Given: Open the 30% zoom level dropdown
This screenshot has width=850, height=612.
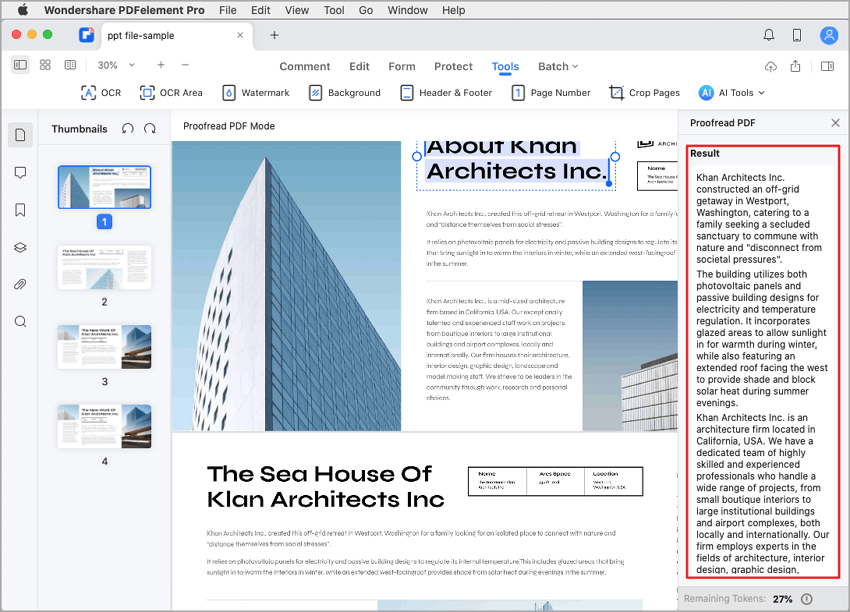Looking at the screenshot, I should [113, 65].
